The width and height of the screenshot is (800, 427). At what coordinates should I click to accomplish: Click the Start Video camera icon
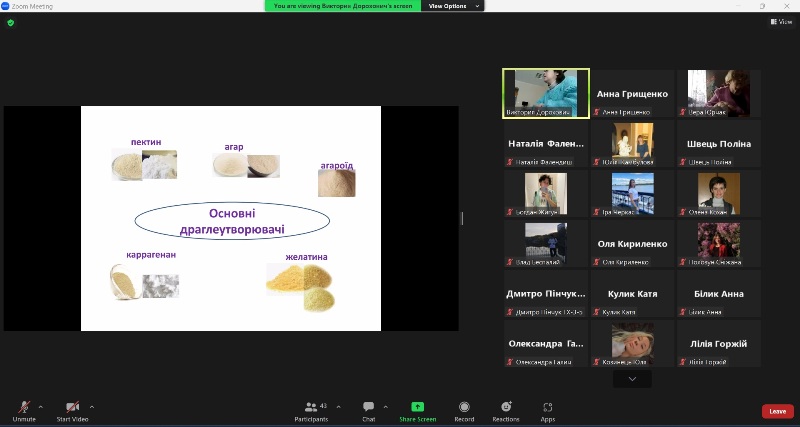pos(72,407)
